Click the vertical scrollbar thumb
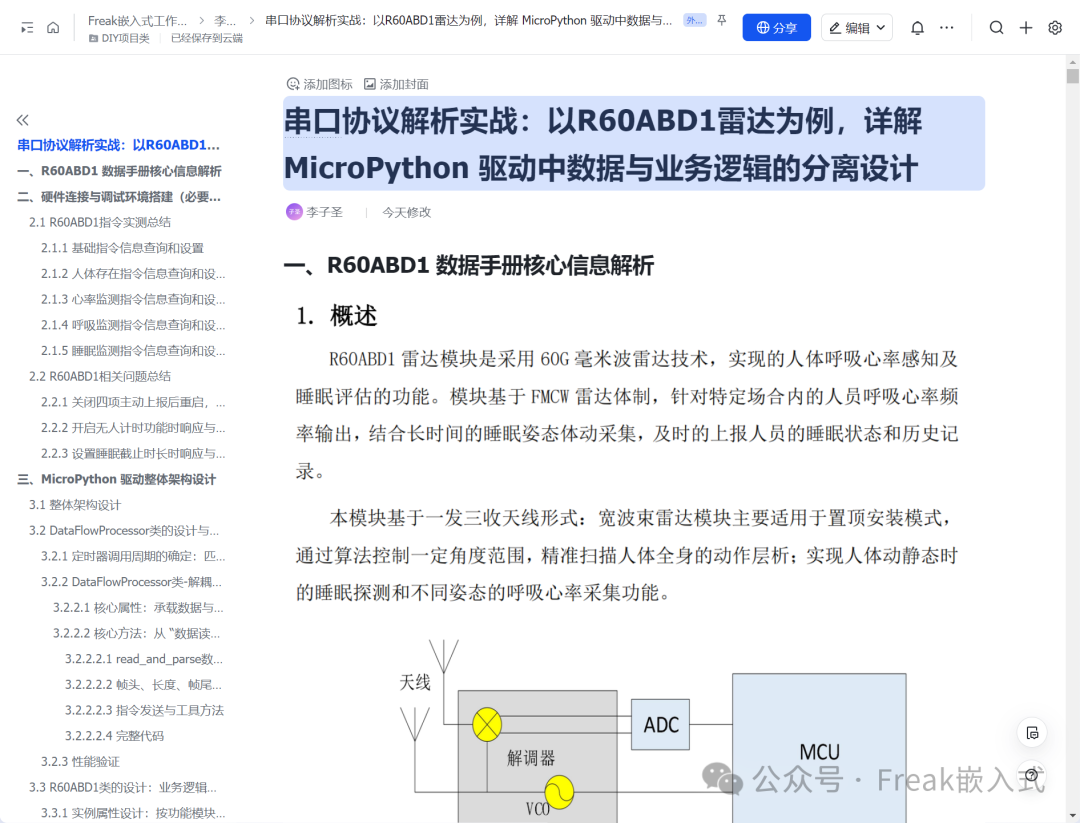This screenshot has width=1080, height=823. coord(1072,76)
